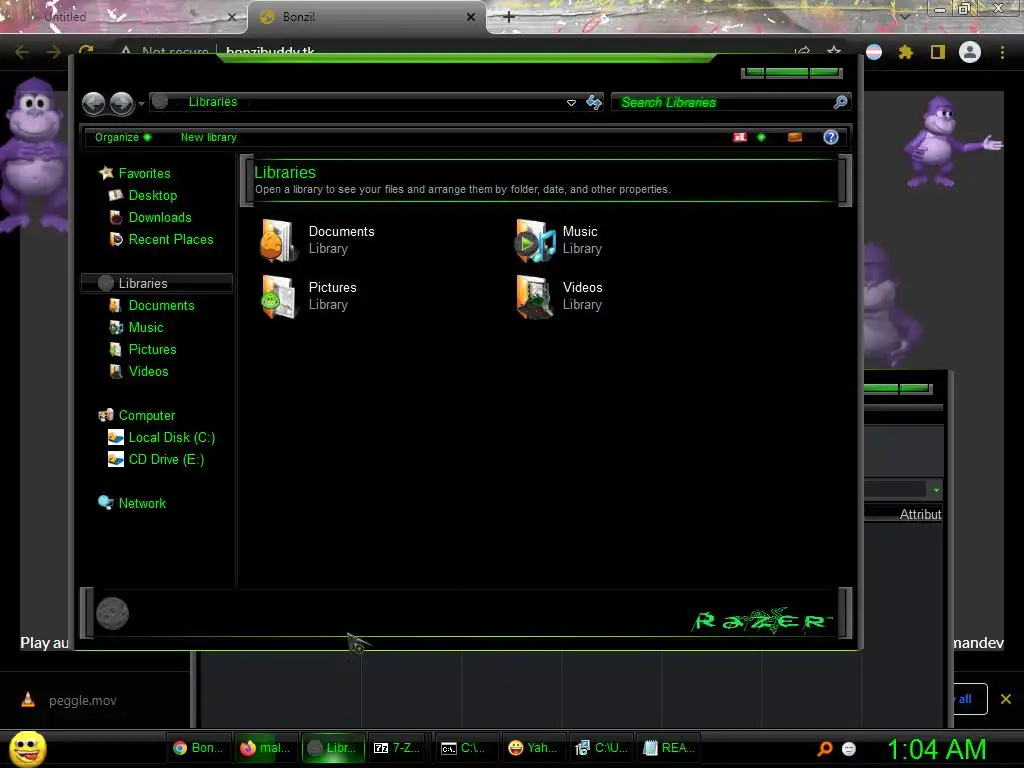Open the Organize menu

click(x=123, y=137)
